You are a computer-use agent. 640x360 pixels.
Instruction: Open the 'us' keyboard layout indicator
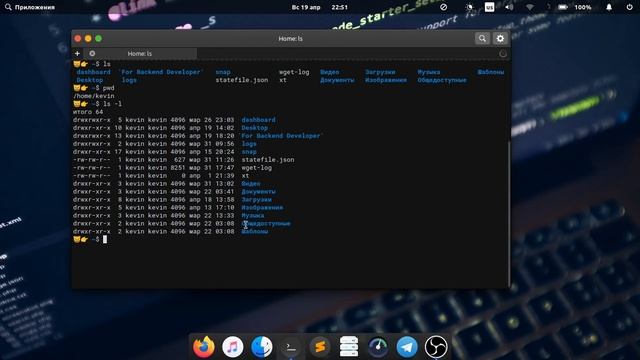pyautogui.click(x=489, y=7)
